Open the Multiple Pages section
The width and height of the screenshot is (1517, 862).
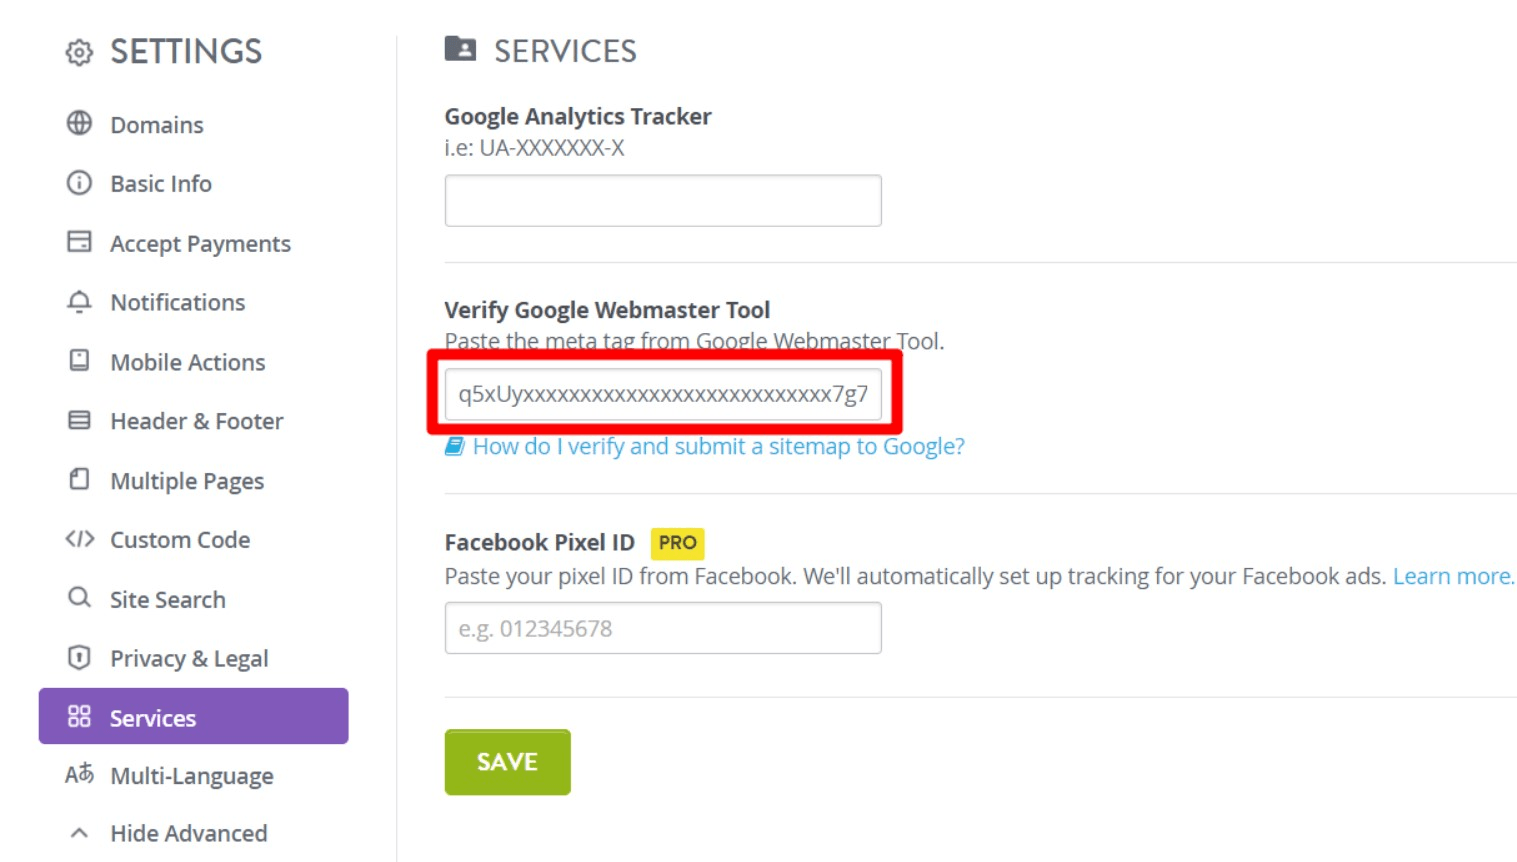[x=186, y=480]
